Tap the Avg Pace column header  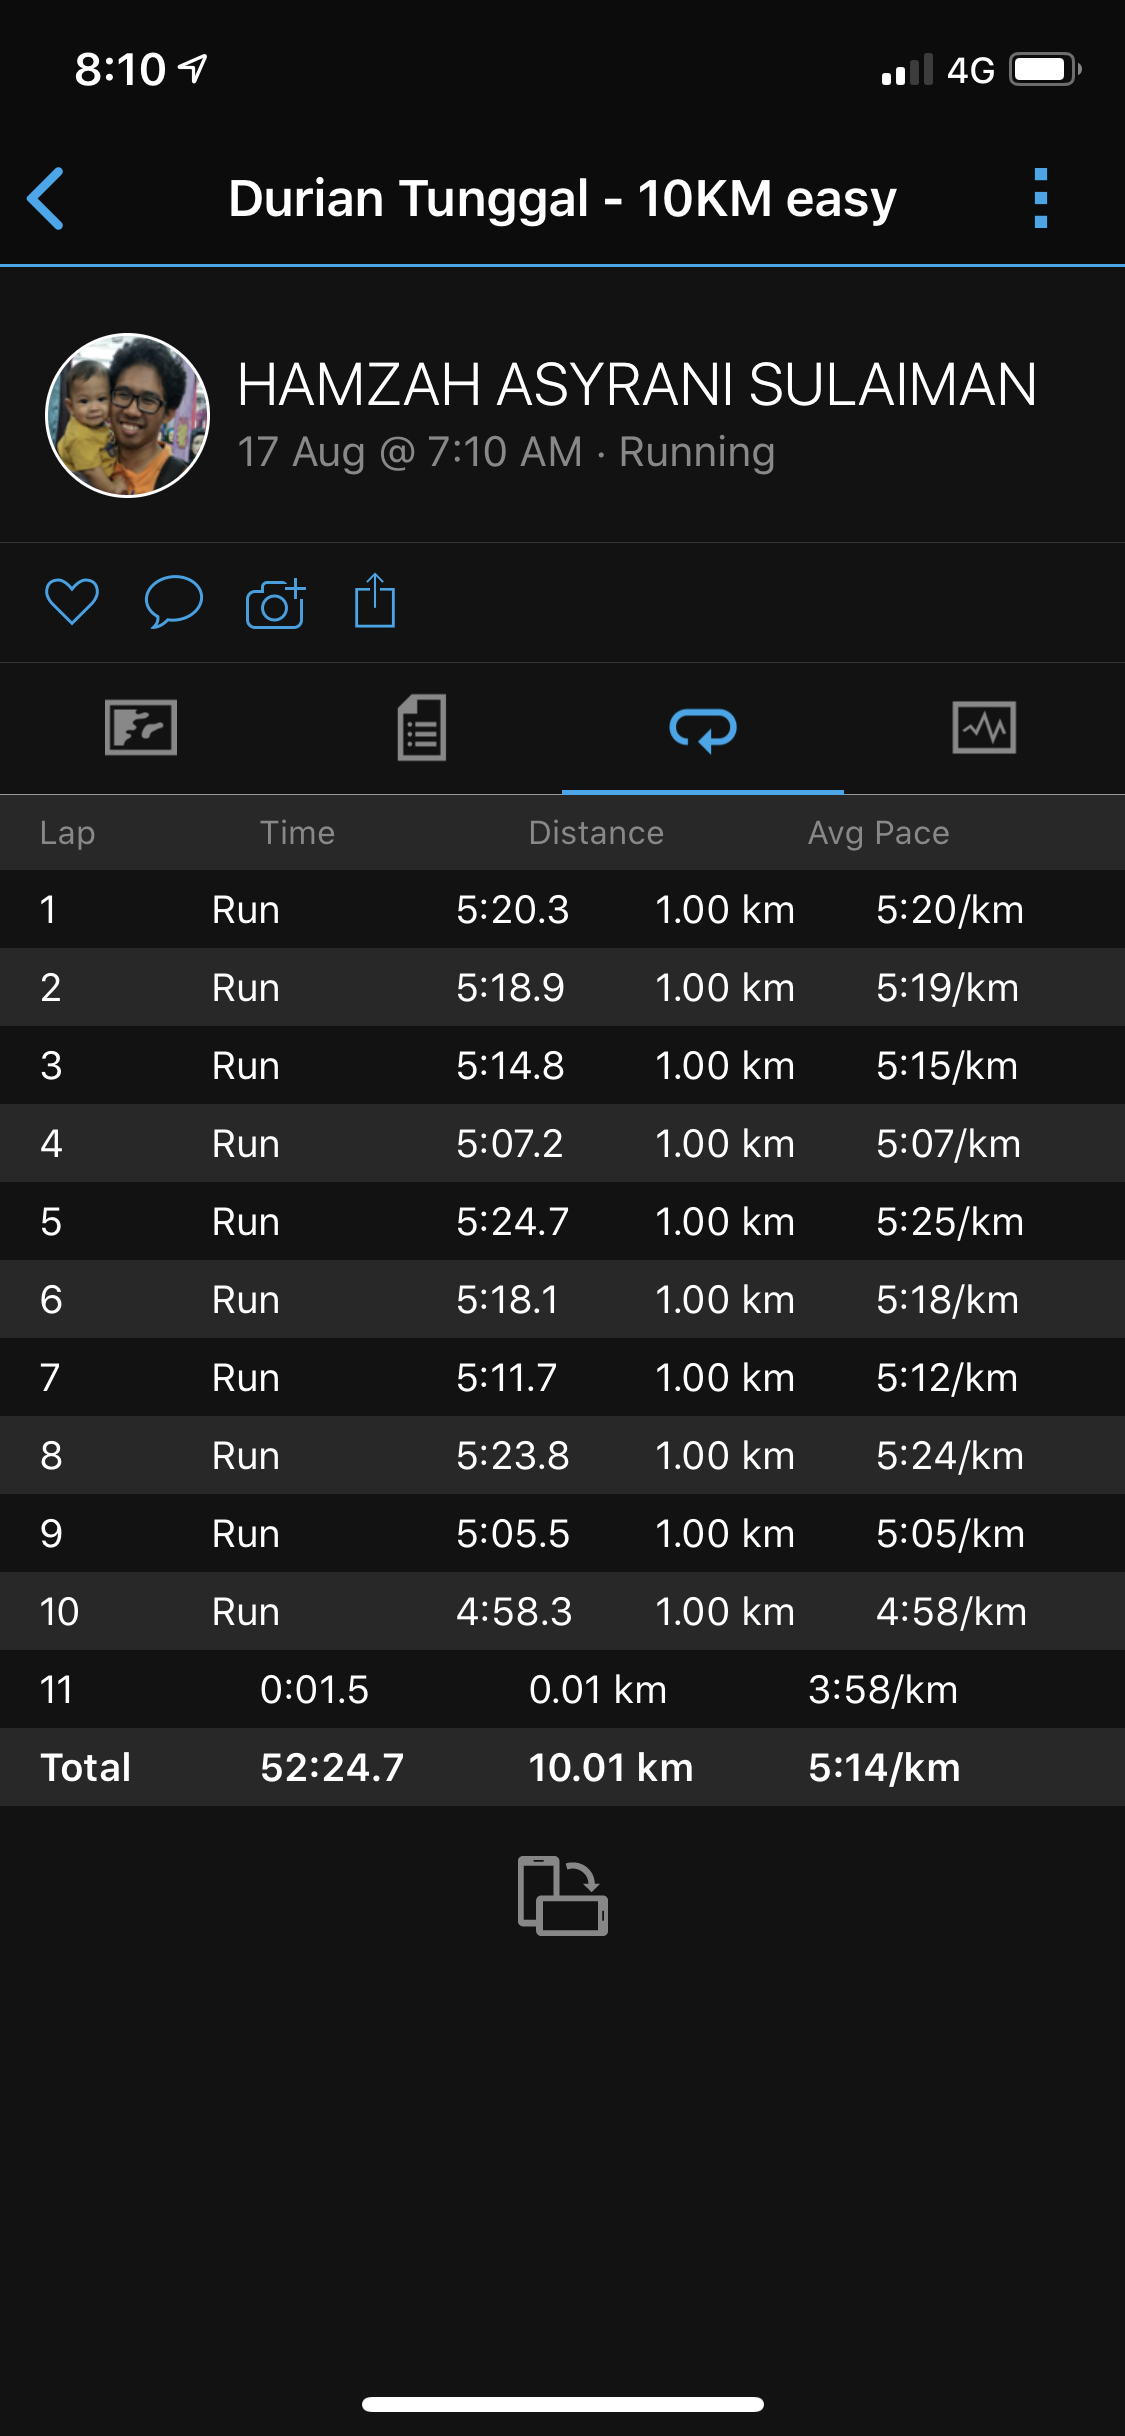(x=878, y=833)
